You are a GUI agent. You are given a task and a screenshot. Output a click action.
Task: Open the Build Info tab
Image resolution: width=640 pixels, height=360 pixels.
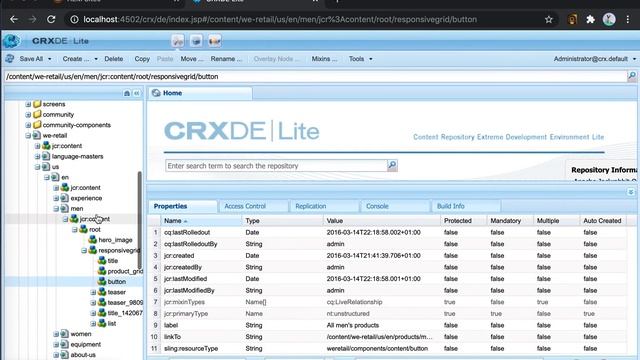[x=466, y=206]
